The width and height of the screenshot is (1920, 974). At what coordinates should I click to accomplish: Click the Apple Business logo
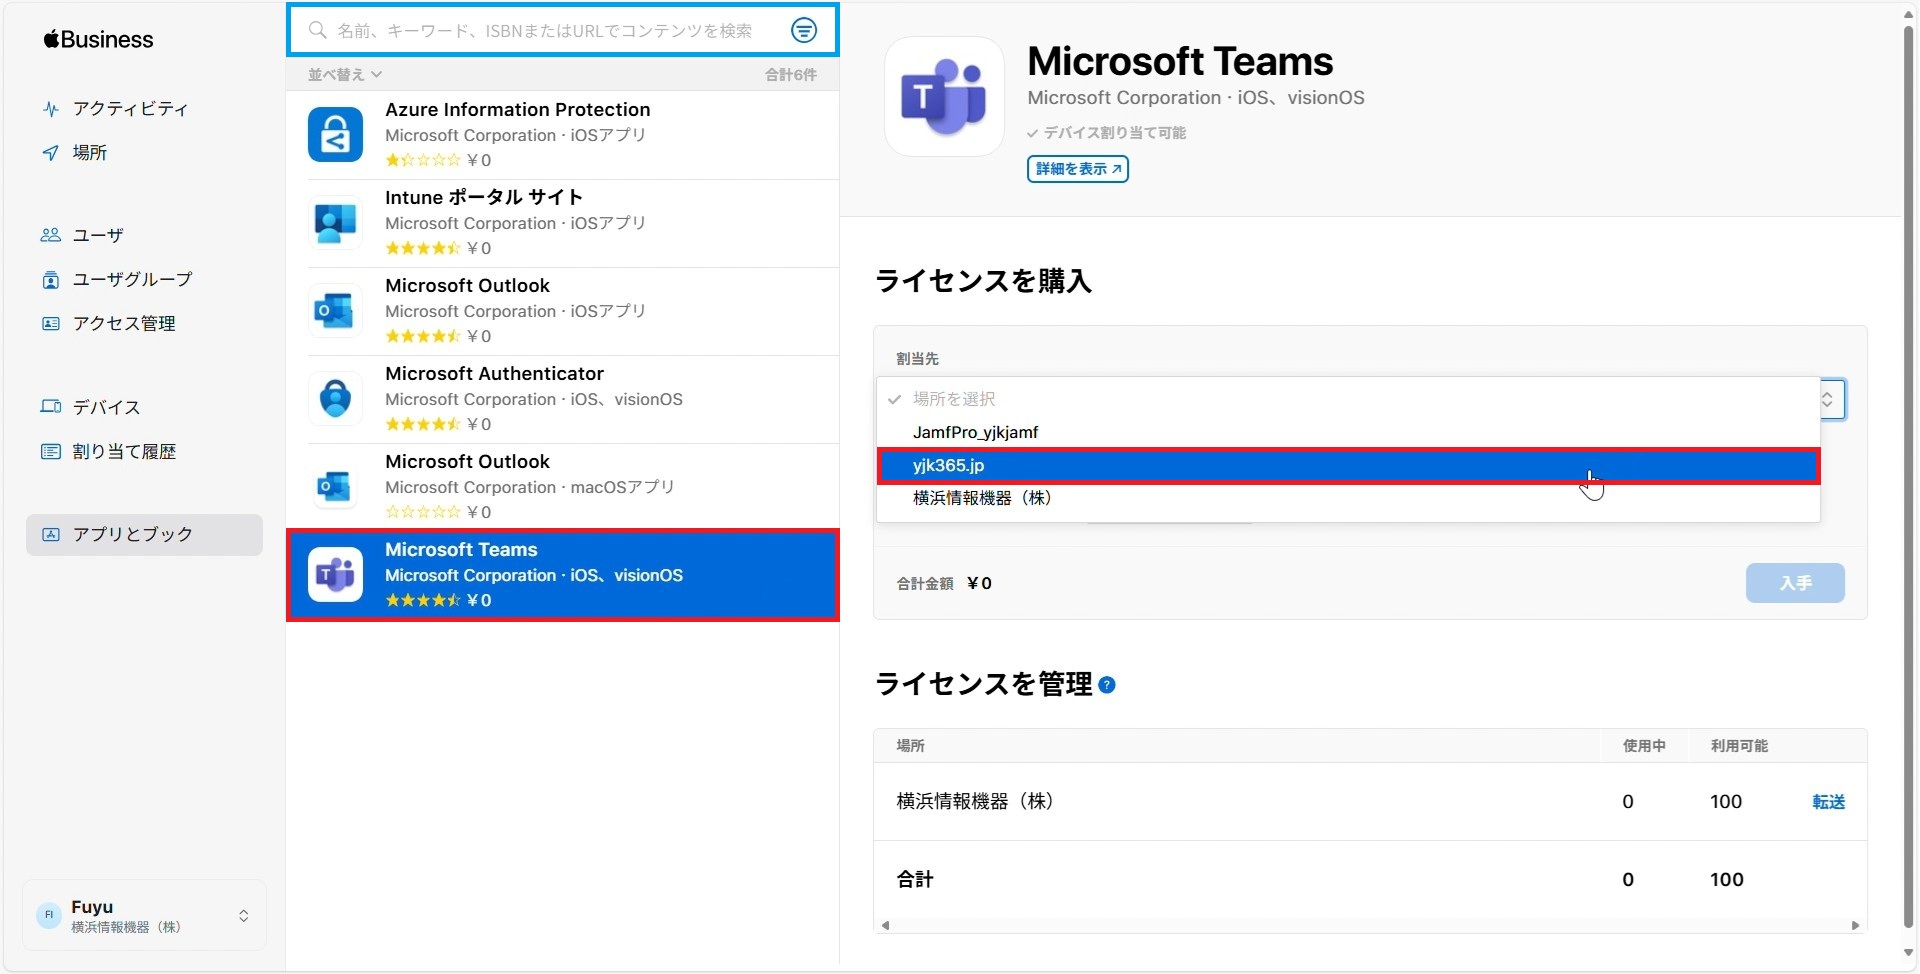point(98,40)
